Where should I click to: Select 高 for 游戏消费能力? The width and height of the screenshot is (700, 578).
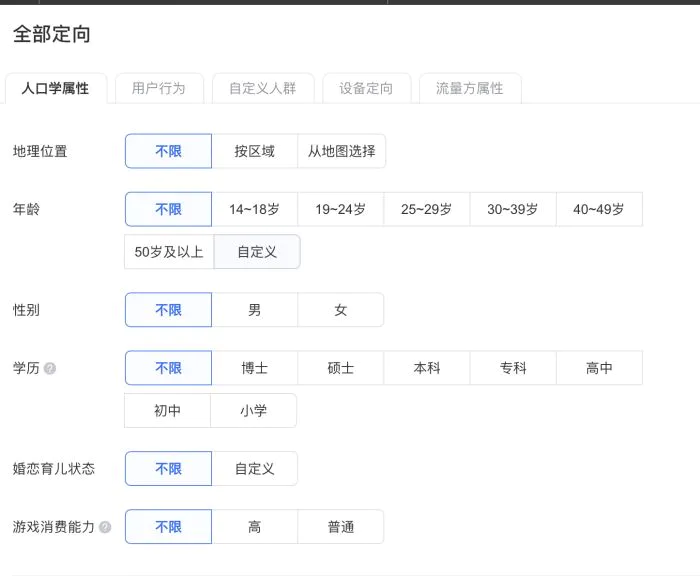pyautogui.click(x=254, y=527)
